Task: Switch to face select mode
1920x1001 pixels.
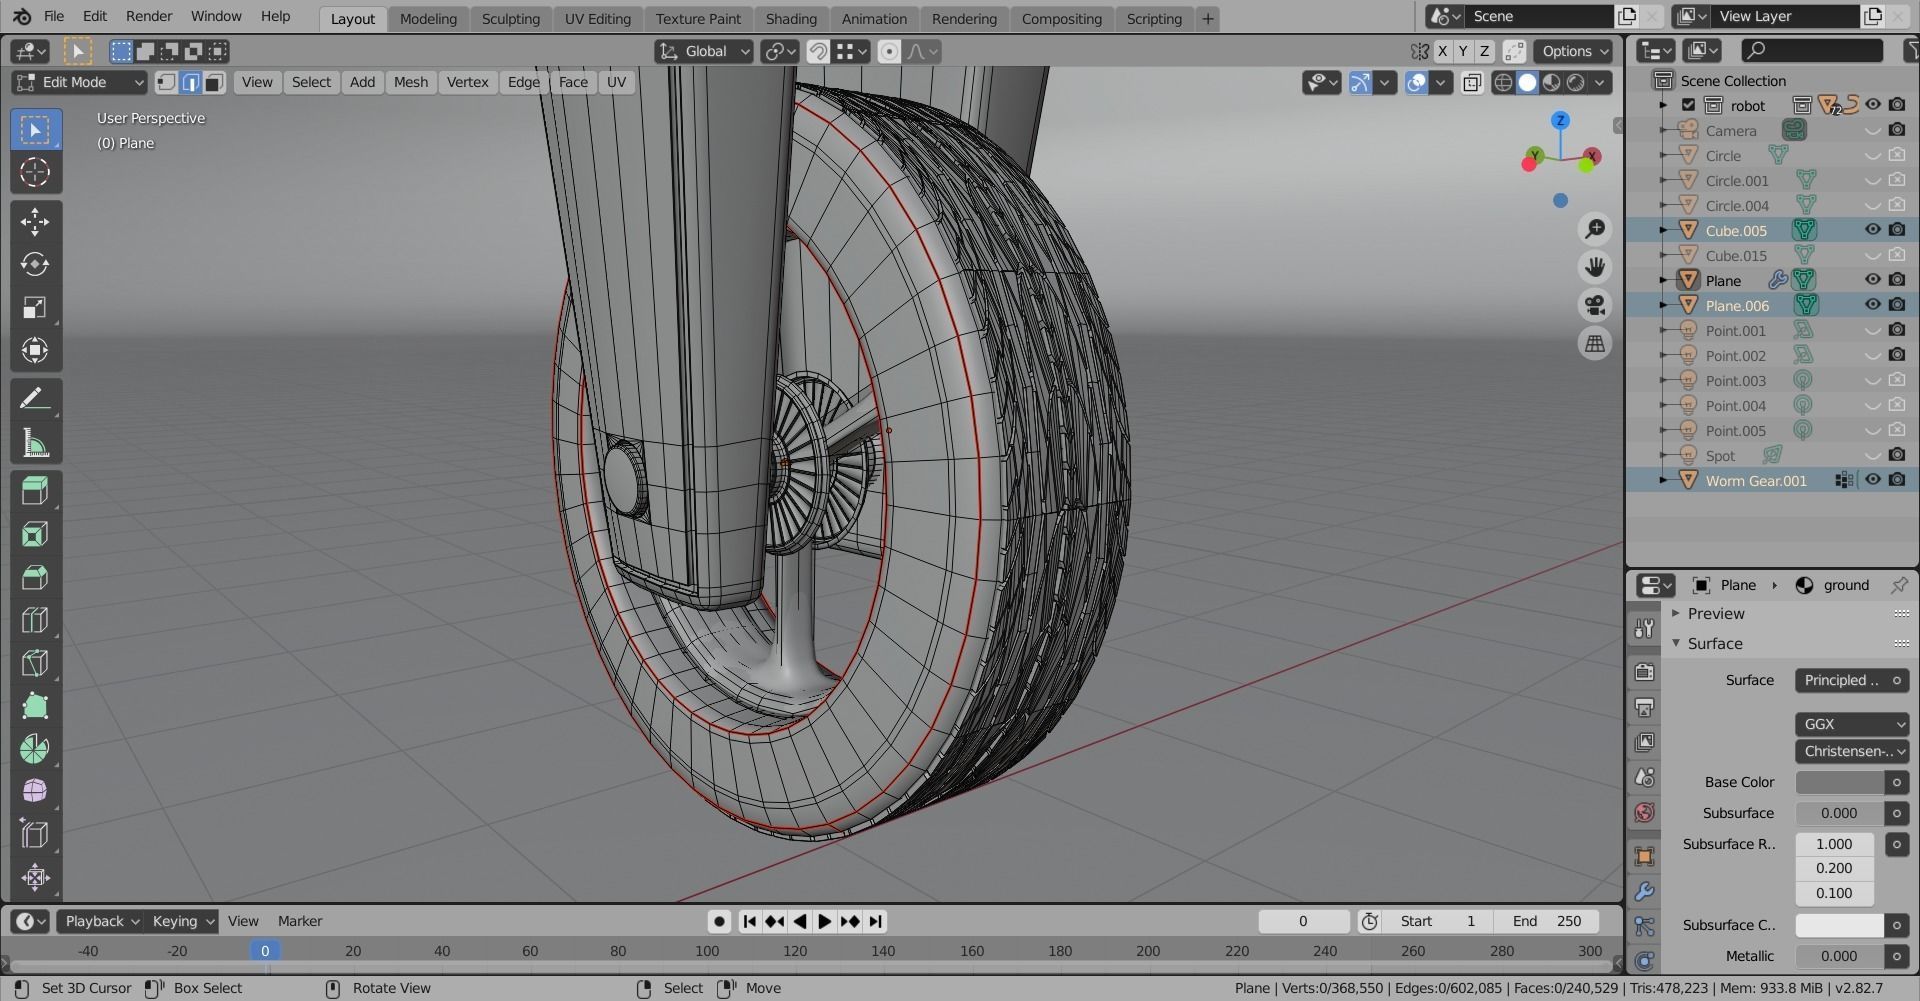Action: tap(214, 82)
